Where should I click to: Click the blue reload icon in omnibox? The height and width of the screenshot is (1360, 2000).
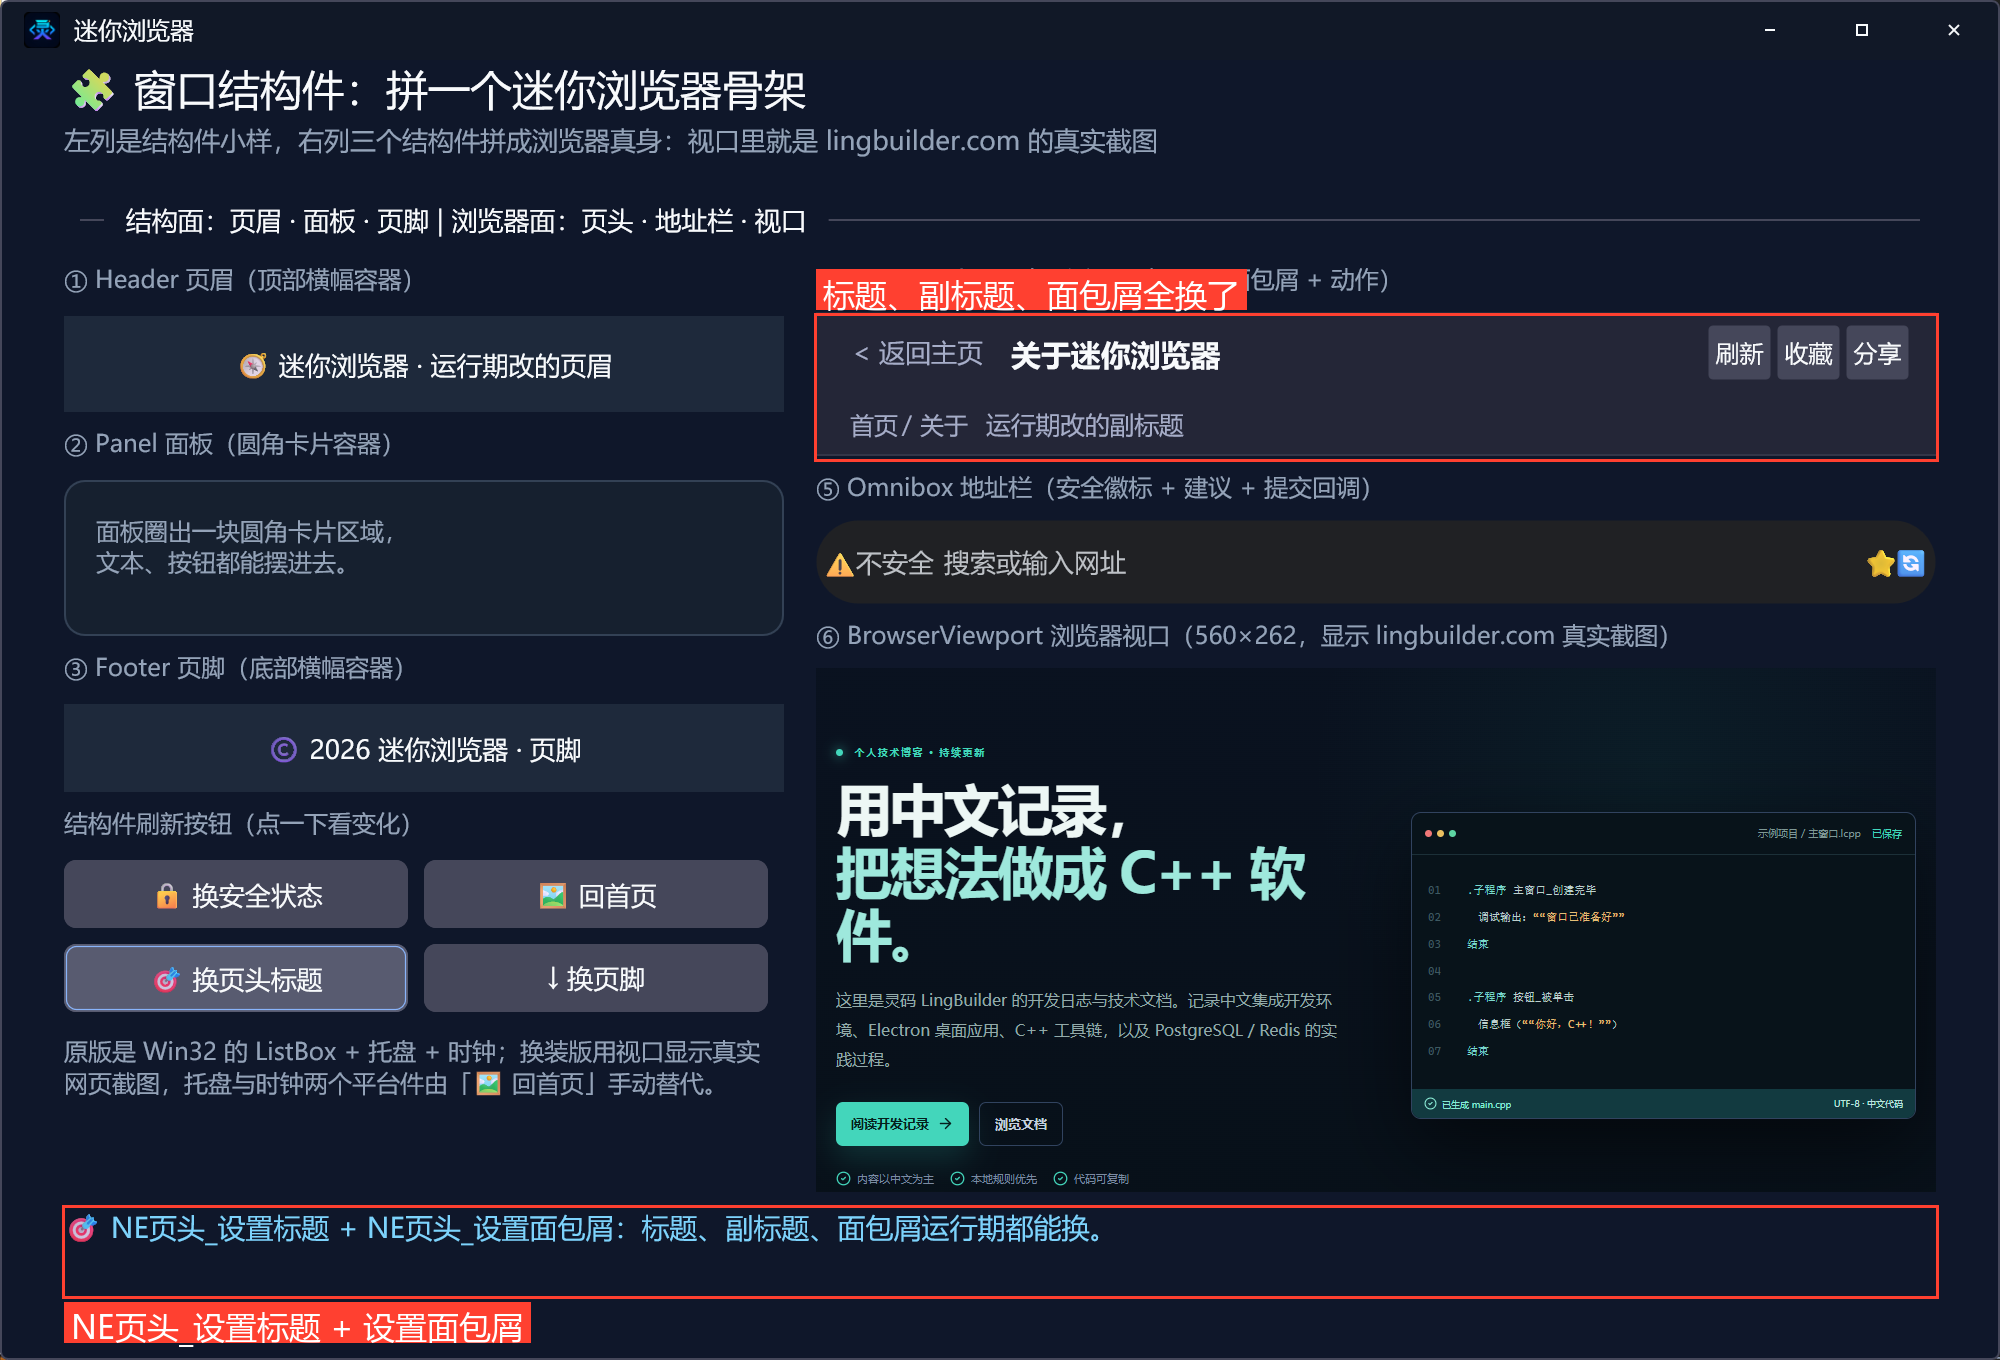click(x=1911, y=564)
